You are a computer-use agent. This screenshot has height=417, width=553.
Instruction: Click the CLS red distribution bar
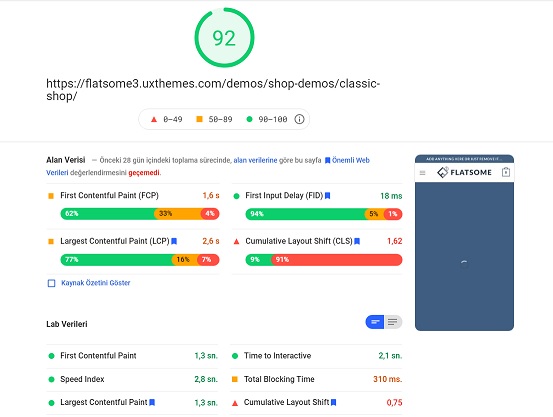click(x=336, y=260)
